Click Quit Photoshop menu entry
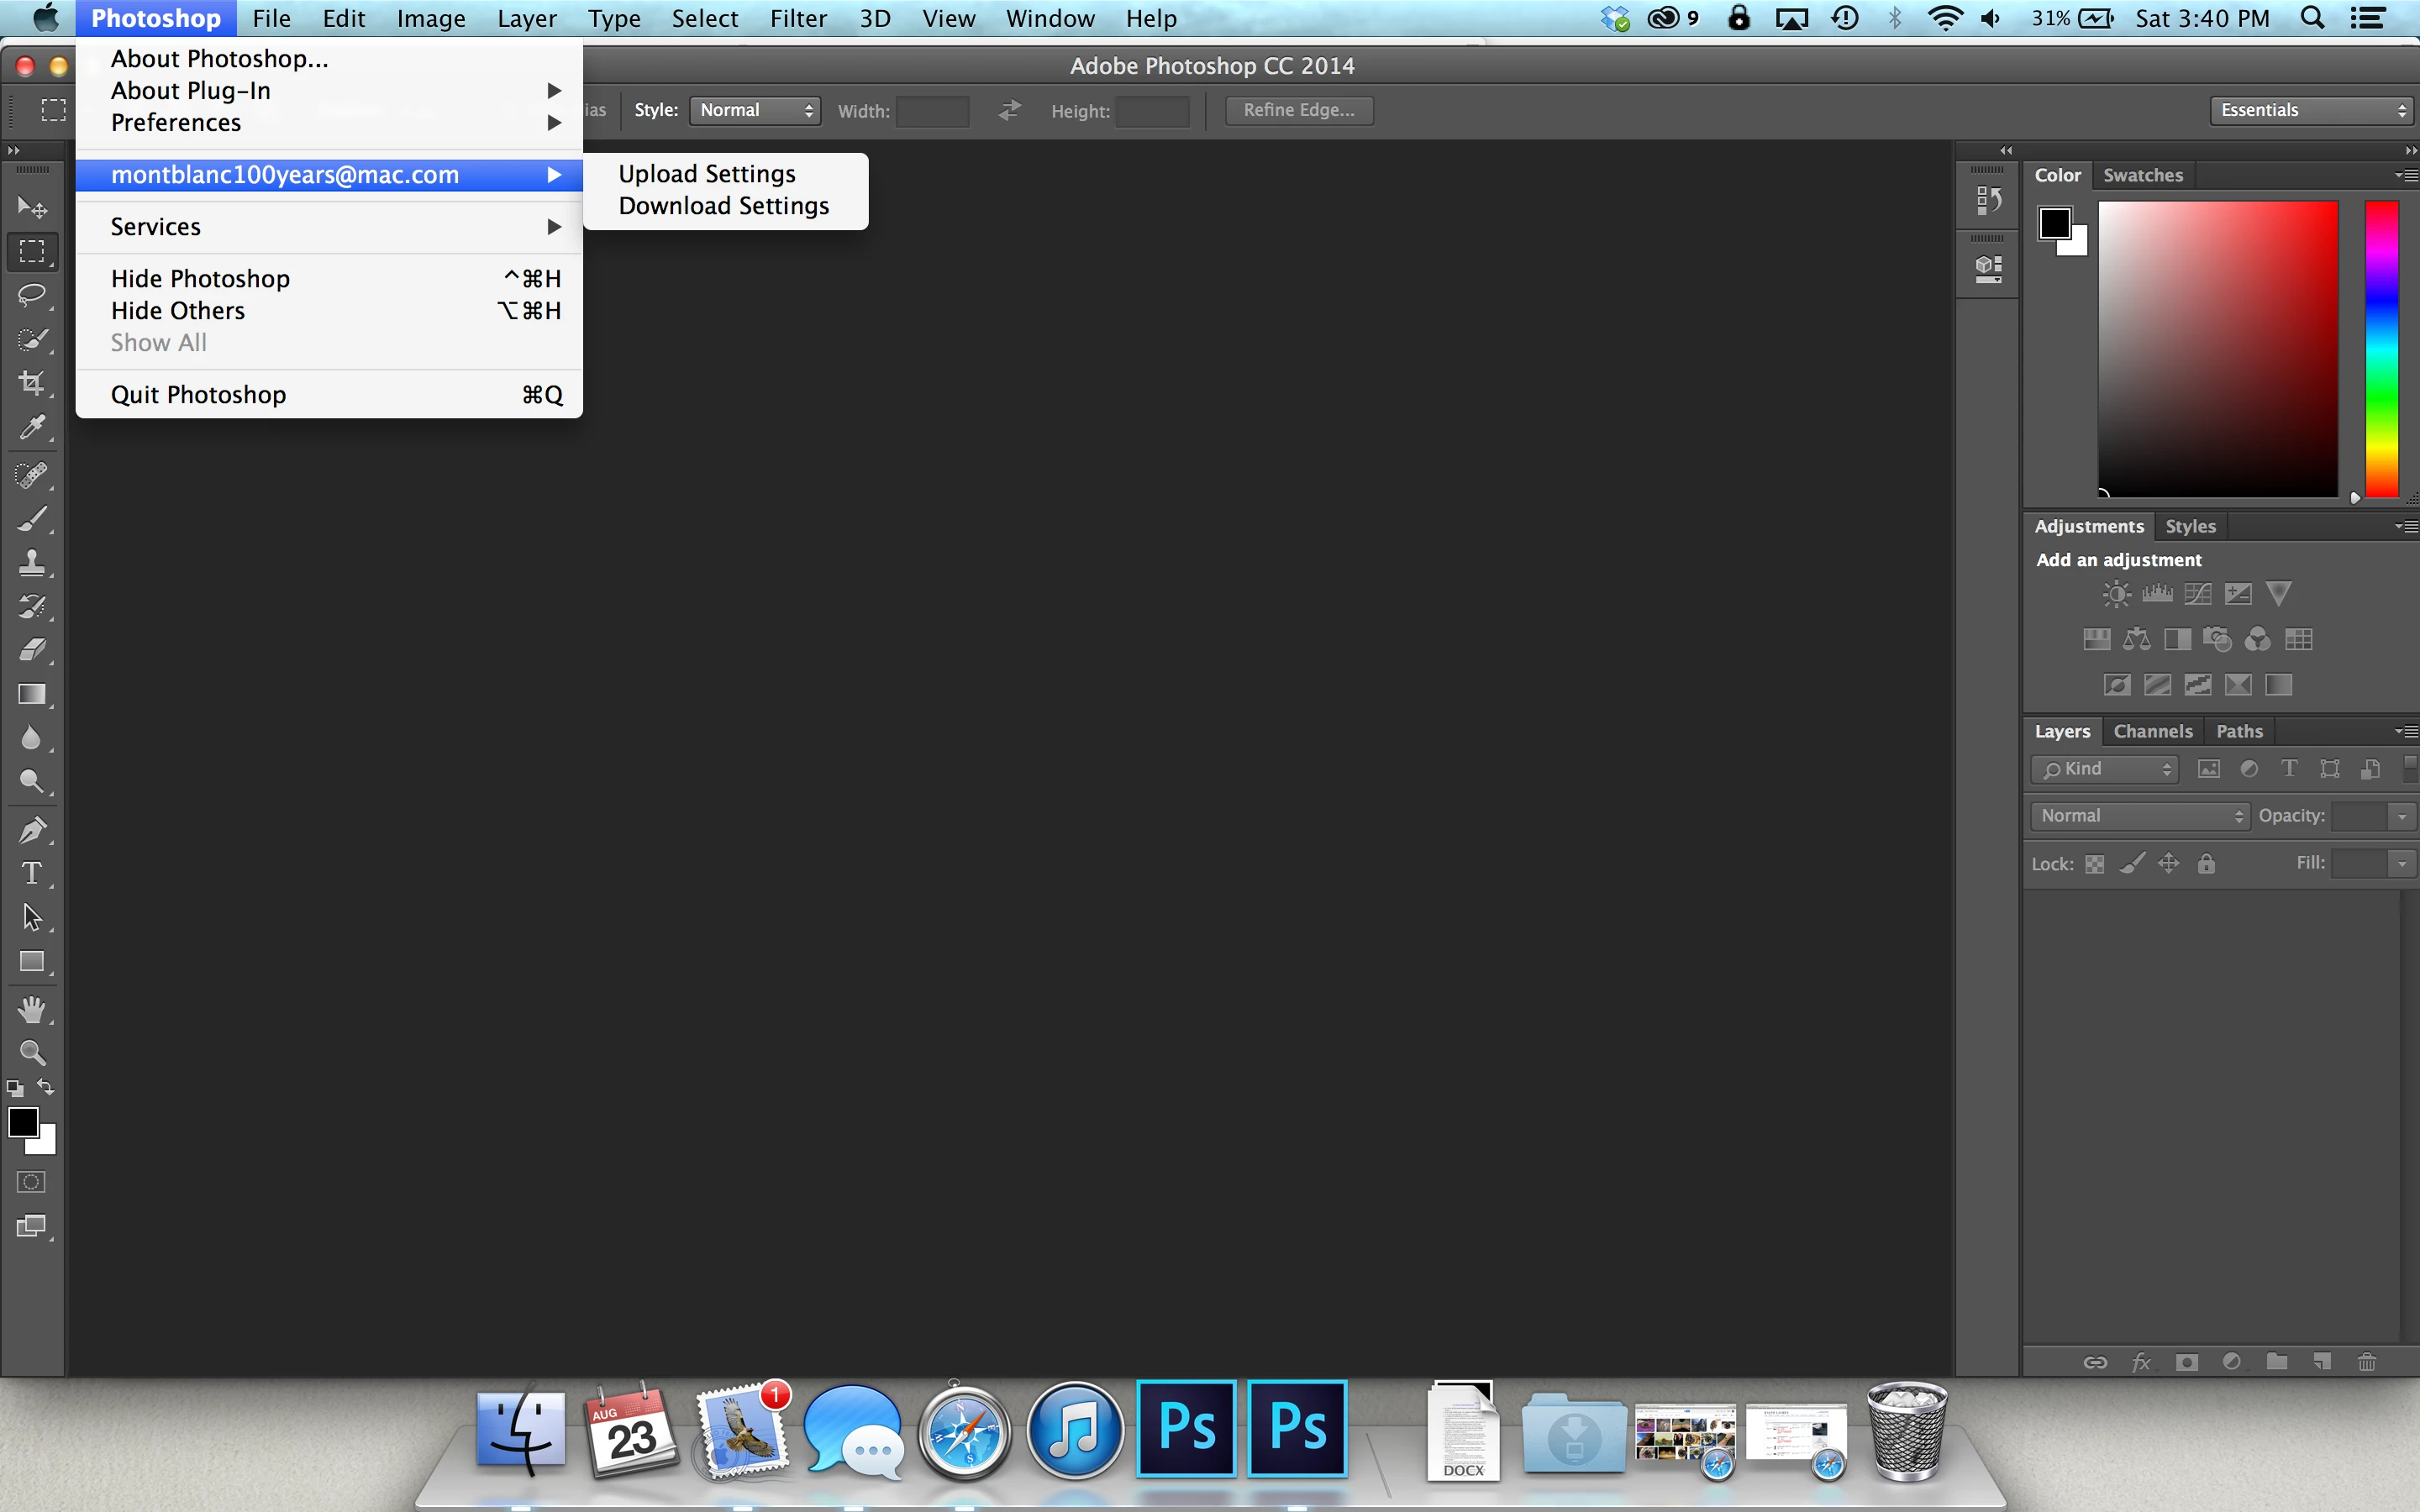 click(x=199, y=395)
